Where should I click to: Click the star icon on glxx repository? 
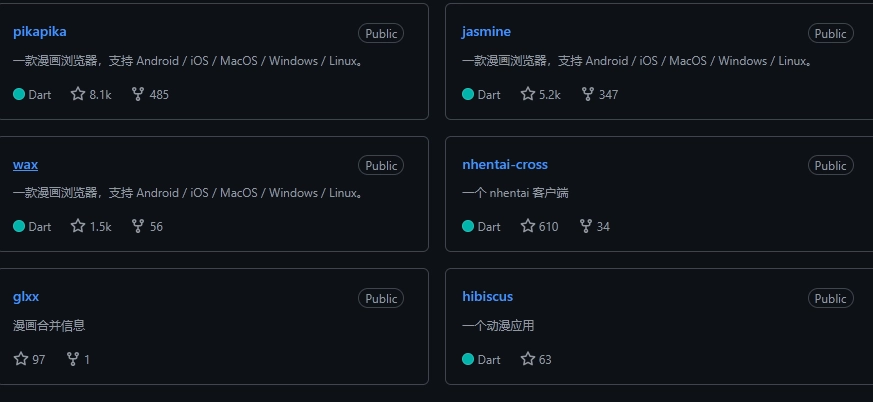pyautogui.click(x=21, y=359)
